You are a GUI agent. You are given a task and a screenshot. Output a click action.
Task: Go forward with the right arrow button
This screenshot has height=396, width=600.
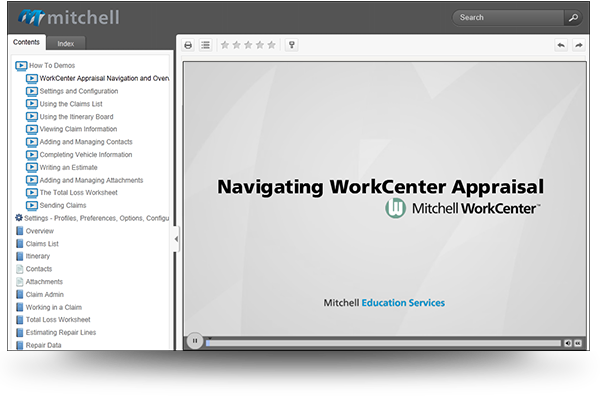(579, 45)
